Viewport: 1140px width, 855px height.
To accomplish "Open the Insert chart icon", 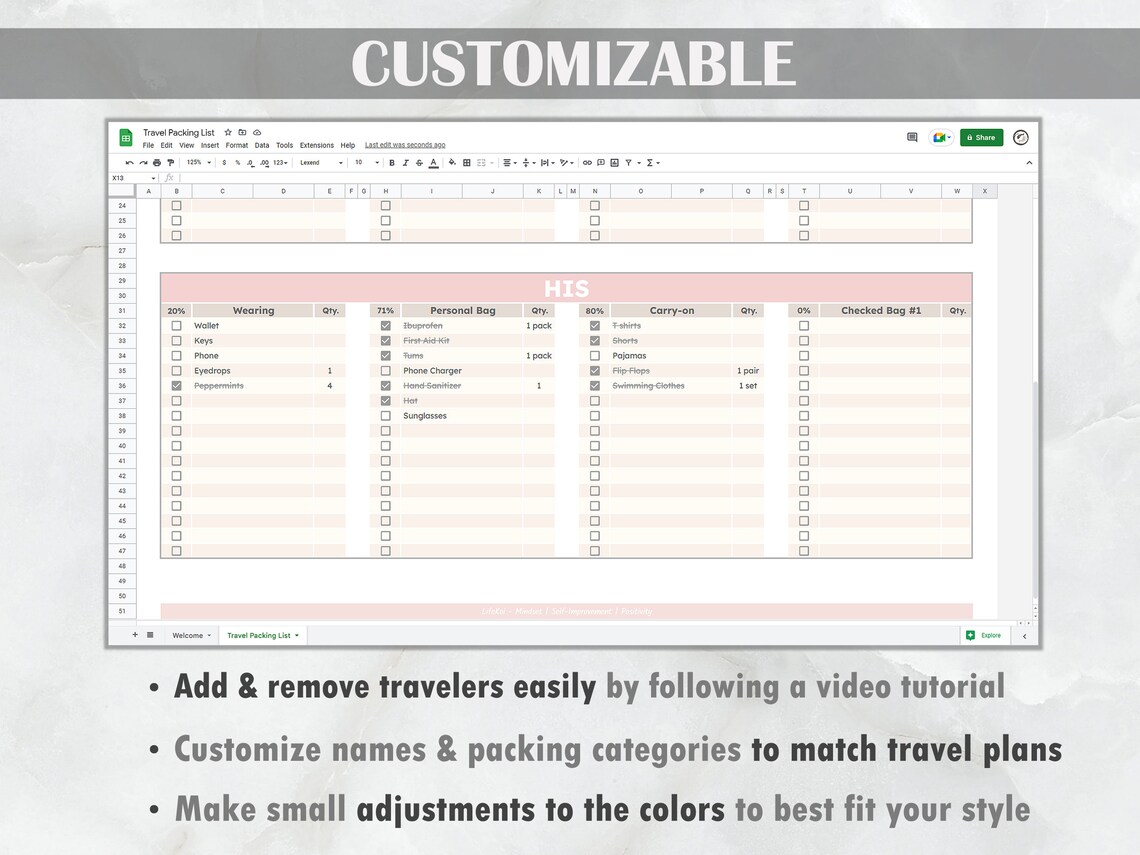I will (x=614, y=162).
